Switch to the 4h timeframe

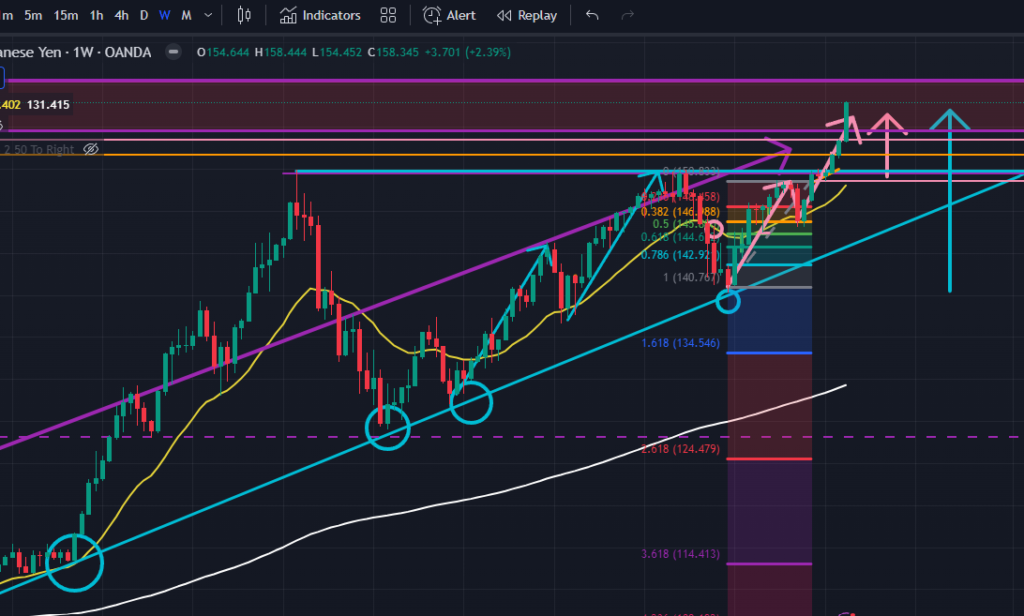pos(121,15)
